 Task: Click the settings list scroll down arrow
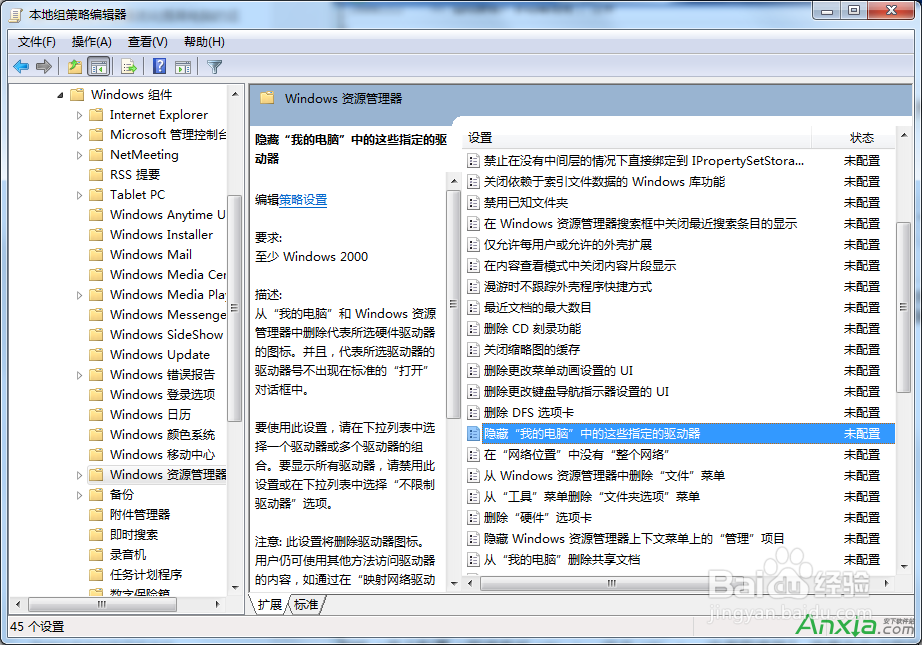[904, 567]
